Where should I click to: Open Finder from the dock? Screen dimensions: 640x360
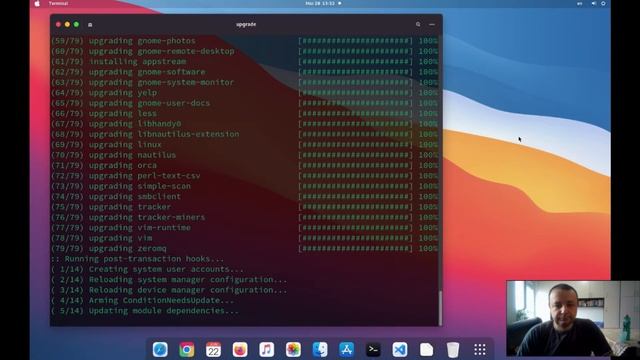pos(320,350)
